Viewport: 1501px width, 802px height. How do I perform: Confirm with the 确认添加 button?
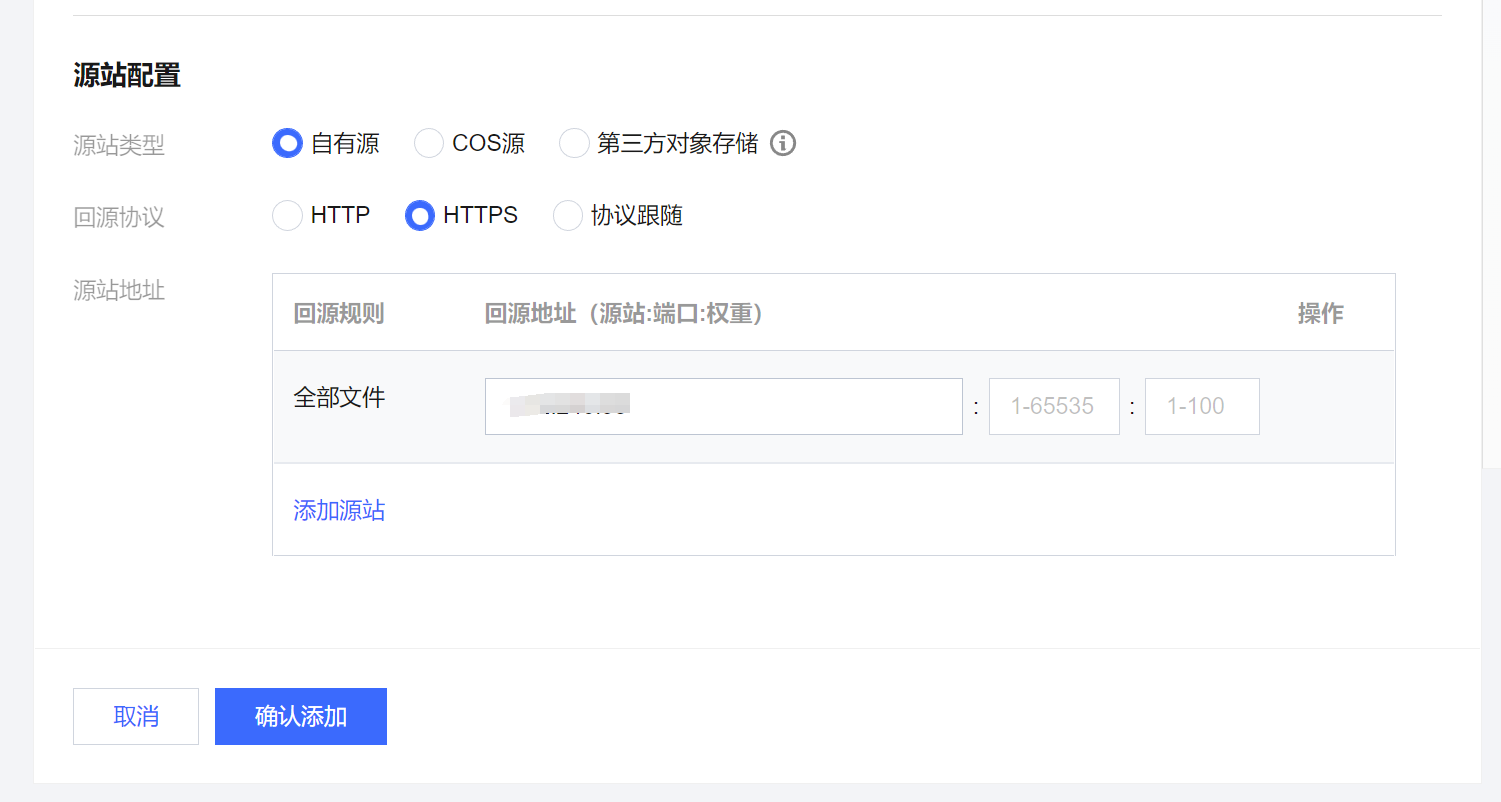tap(300, 716)
